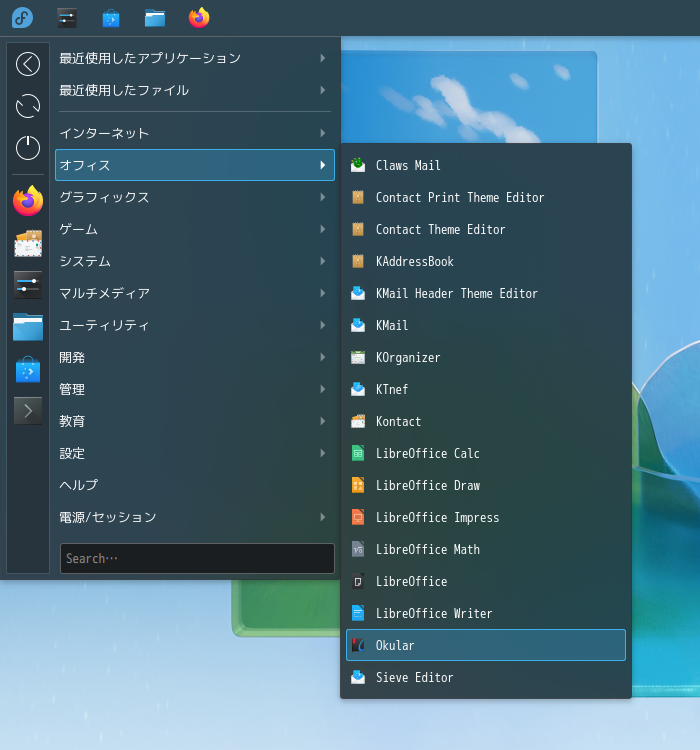
Task: Click the LibreOffice Calc spreadsheet icon
Action: 358,453
